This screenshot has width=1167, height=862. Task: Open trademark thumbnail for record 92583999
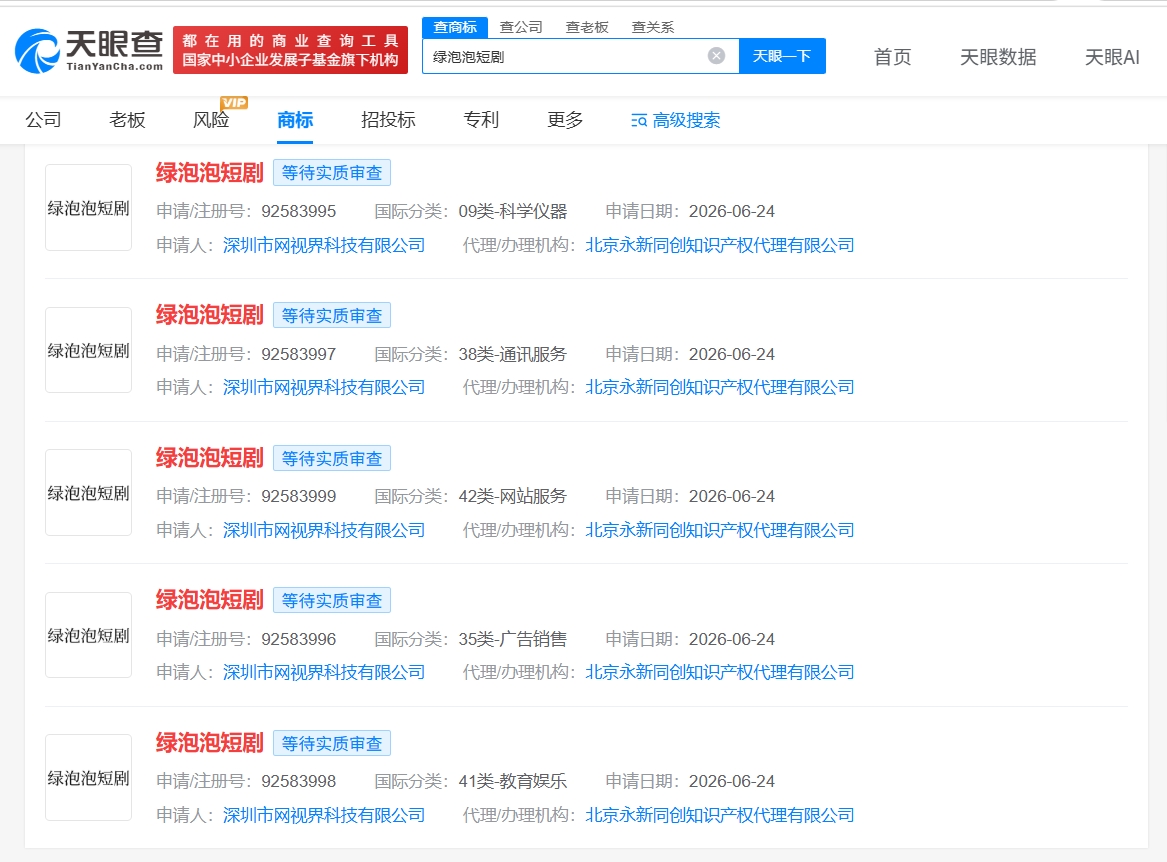[x=89, y=493]
